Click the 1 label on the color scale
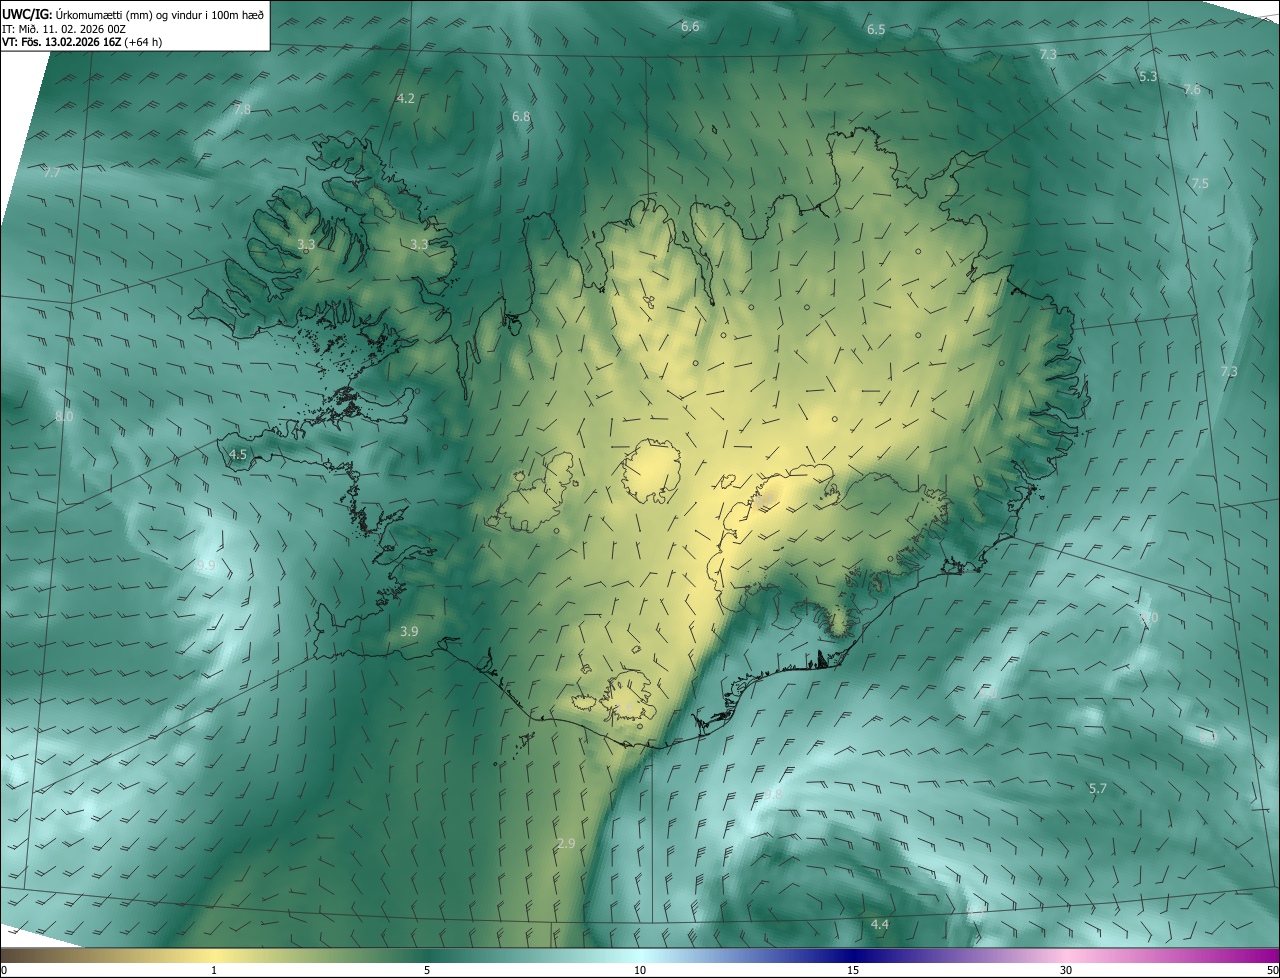 (x=214, y=970)
